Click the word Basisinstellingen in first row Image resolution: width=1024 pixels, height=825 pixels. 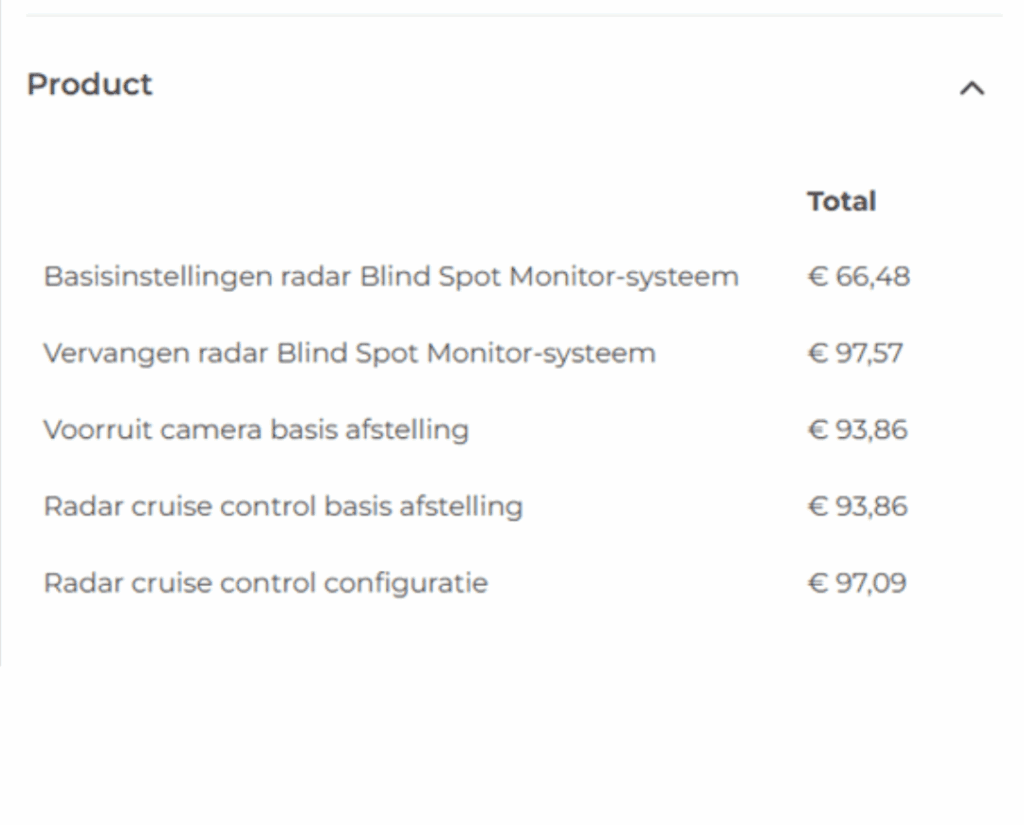tap(157, 277)
